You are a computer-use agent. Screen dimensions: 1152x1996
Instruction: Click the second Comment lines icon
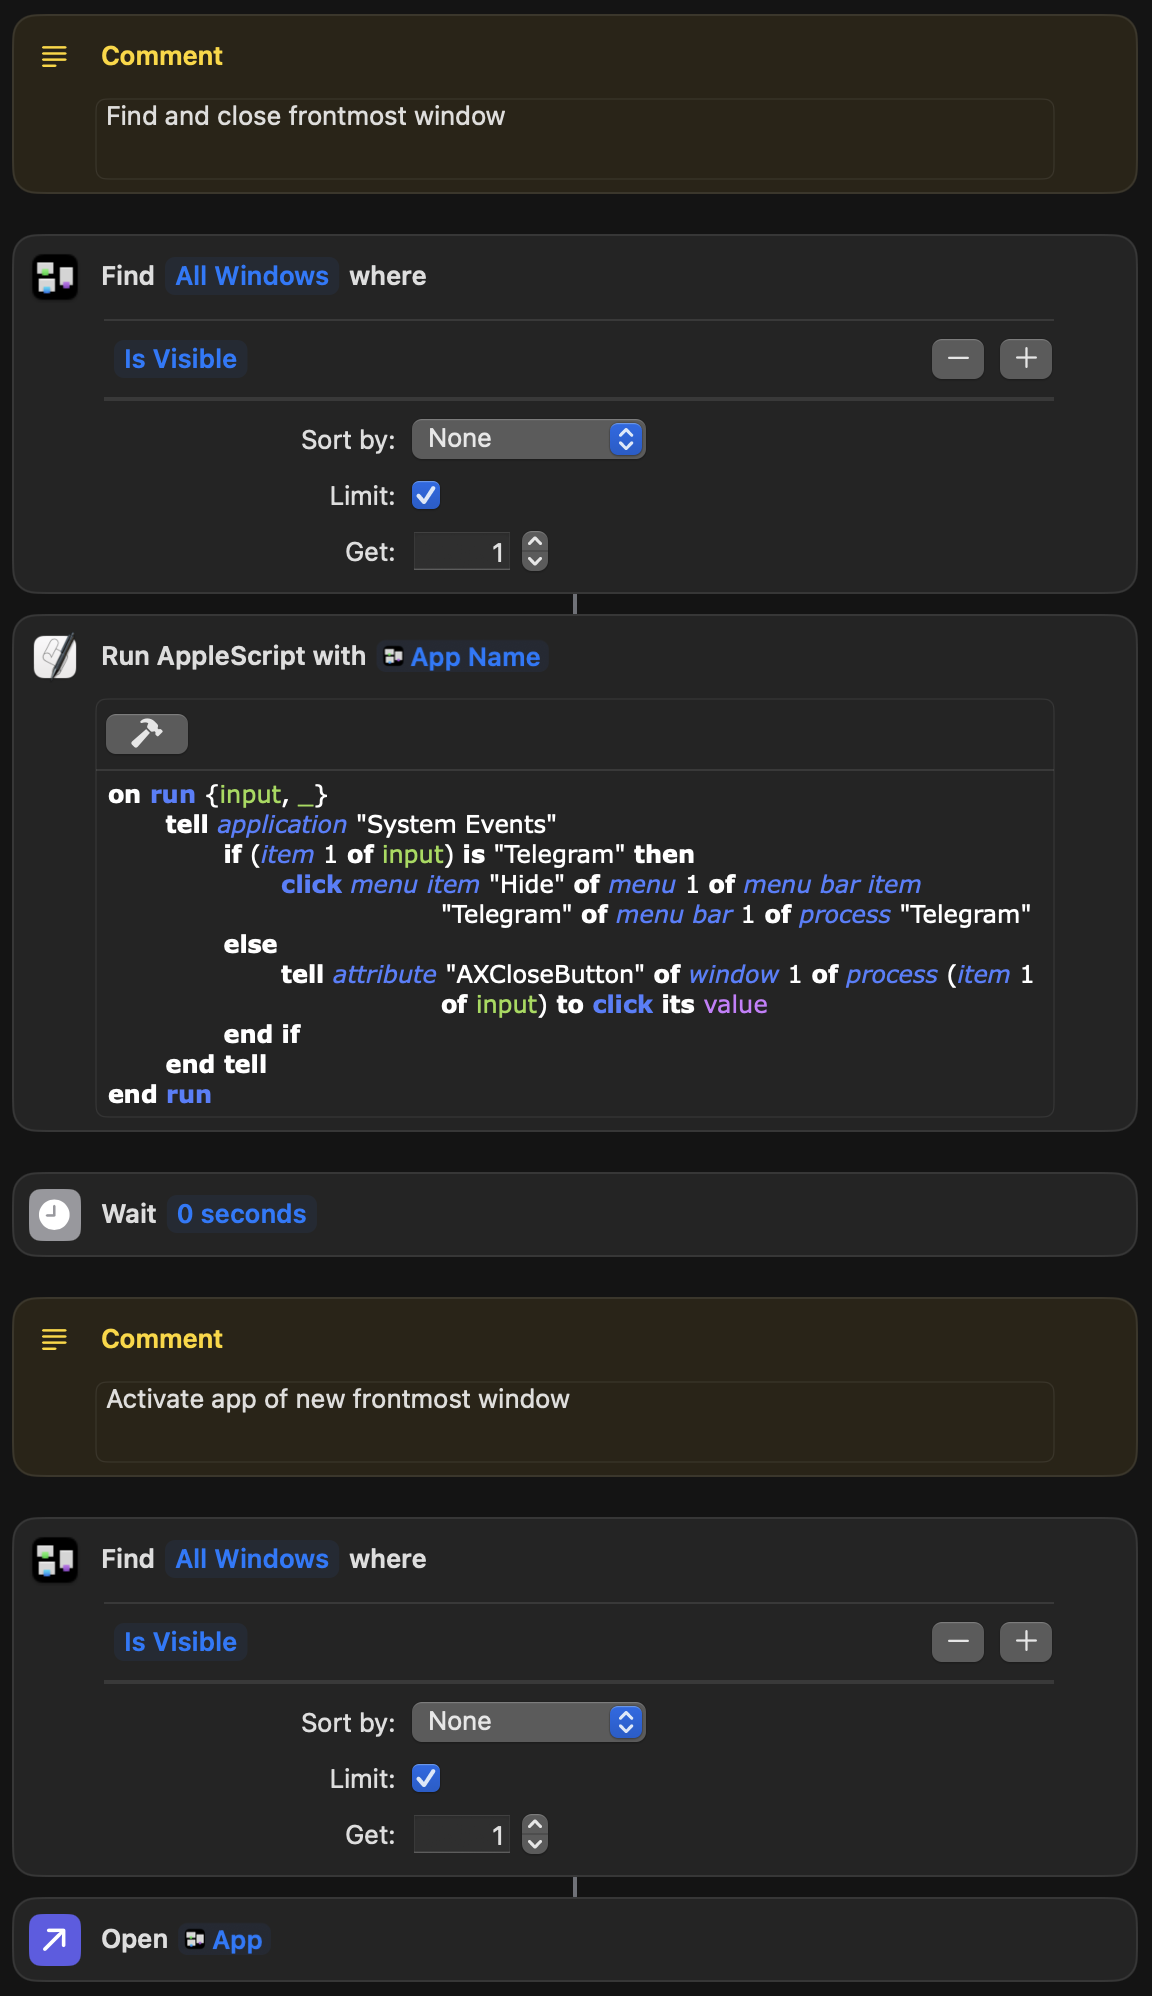(x=54, y=1340)
